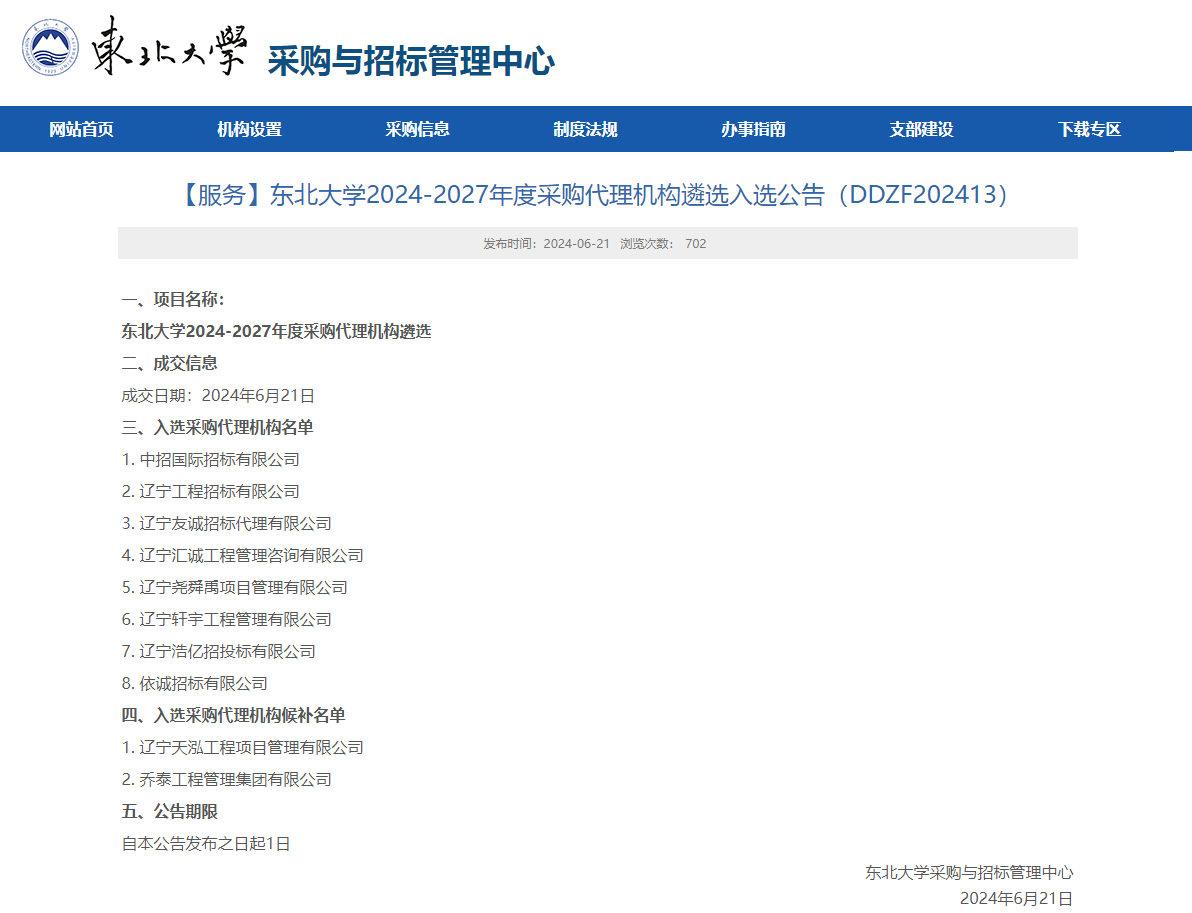The image size is (1192, 913).
Task: Select the project name 东北大学2024-2027年度采购代理机构遴选
Action: pos(277,331)
